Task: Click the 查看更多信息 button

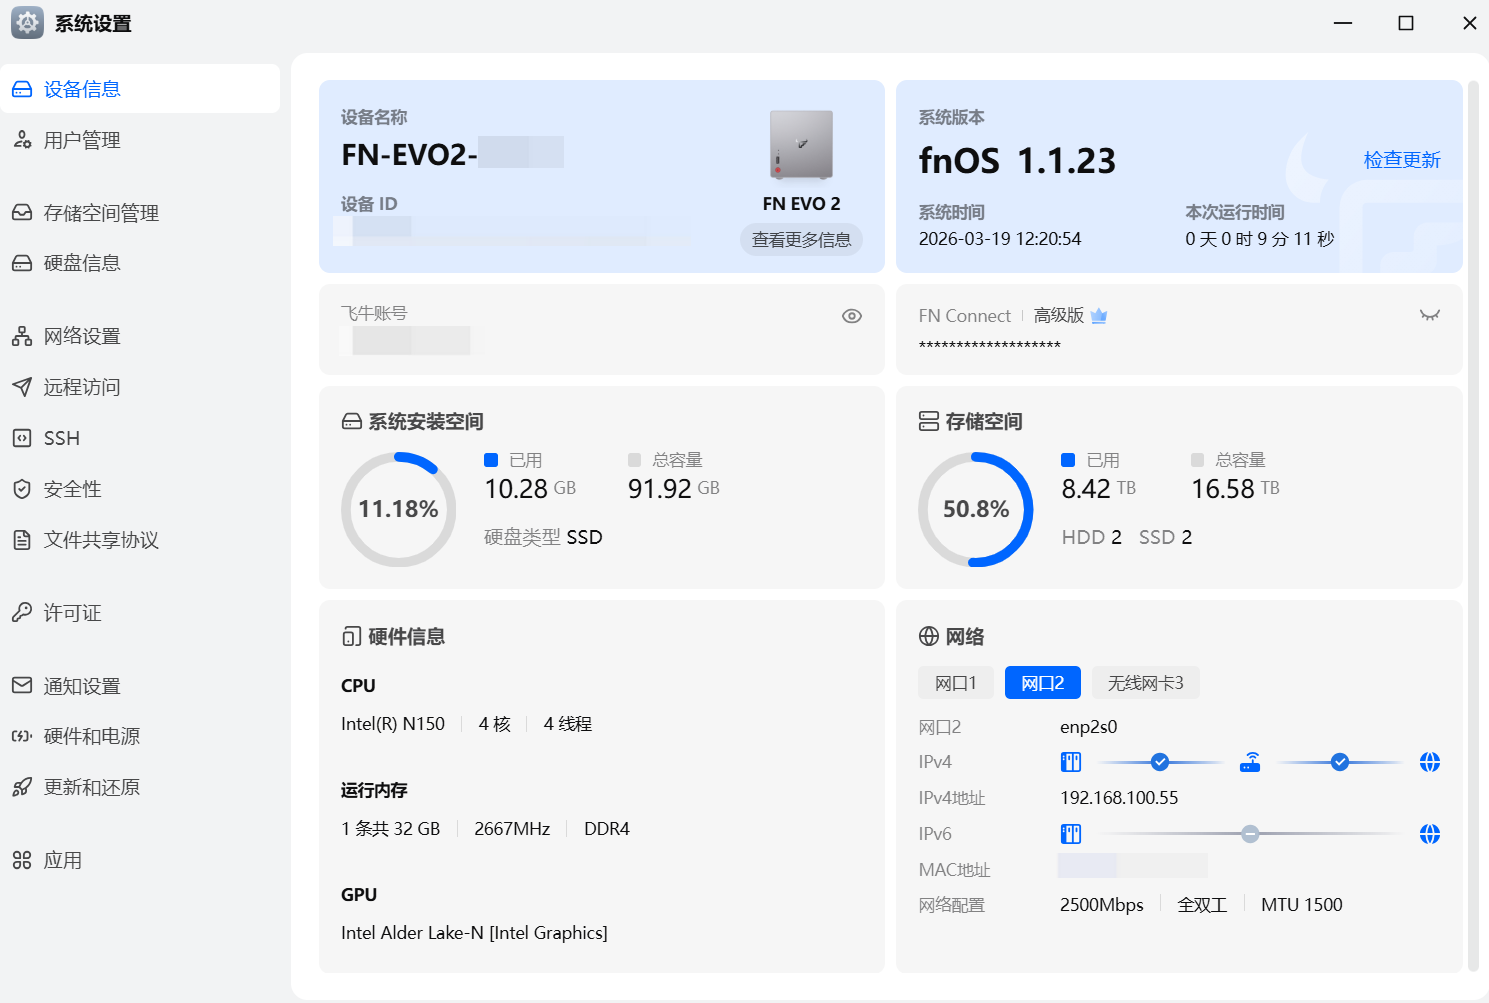Action: coord(802,240)
